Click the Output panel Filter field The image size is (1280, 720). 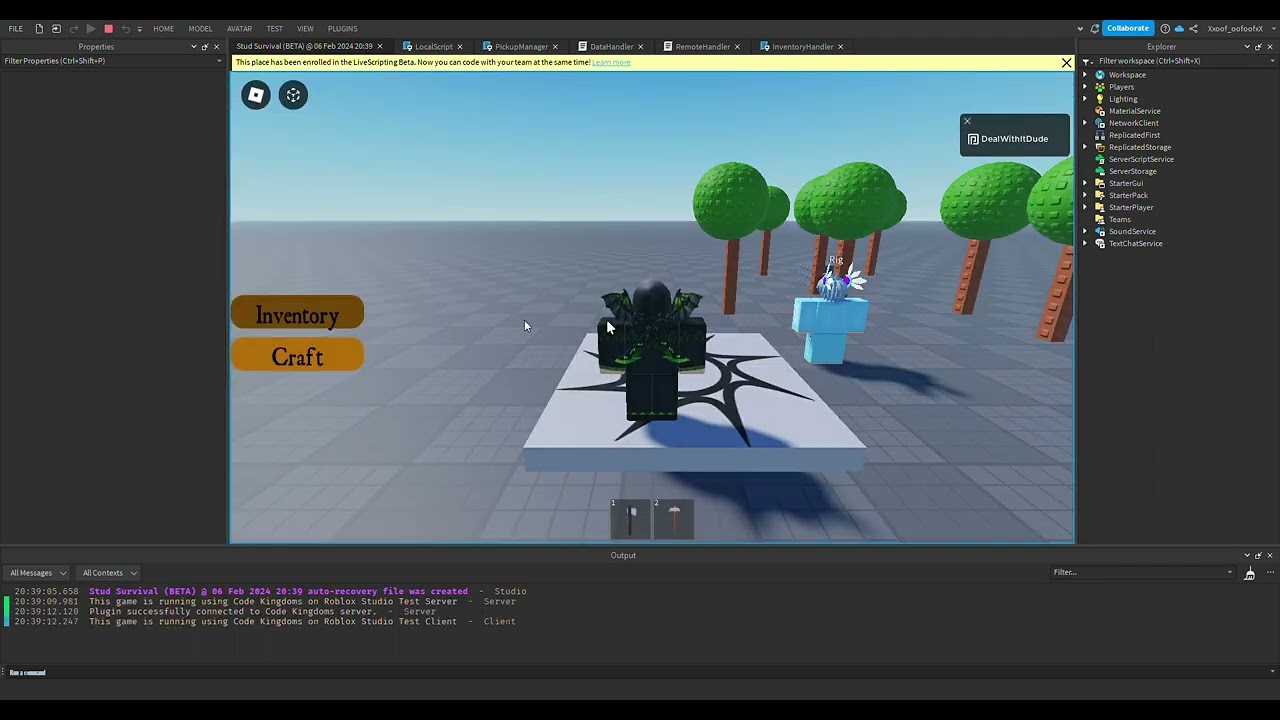coord(1143,573)
